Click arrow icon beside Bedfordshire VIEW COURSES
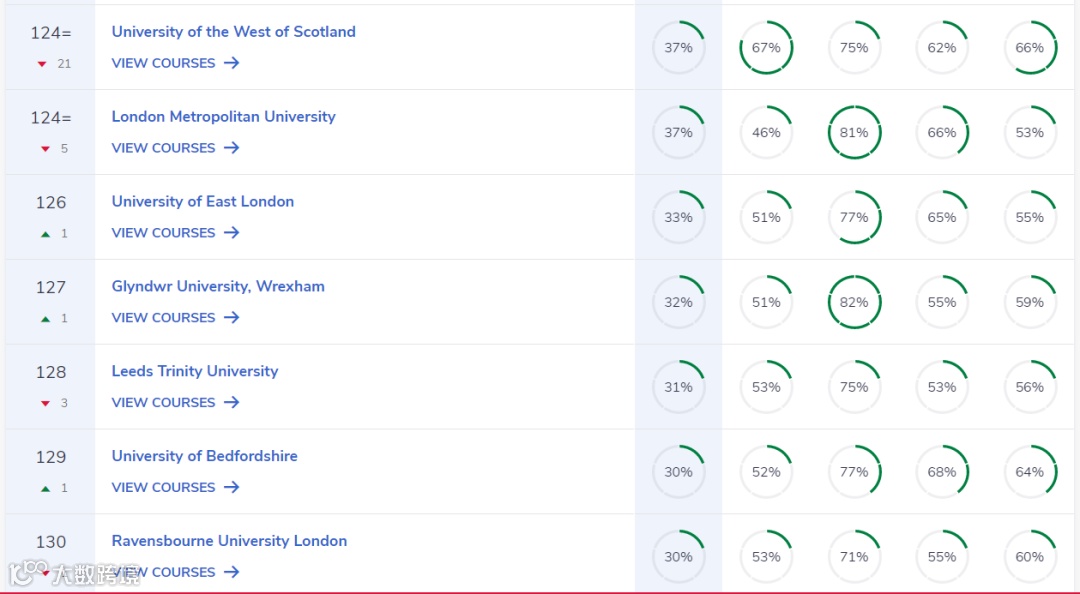Viewport: 1080px width, 594px height. click(x=231, y=487)
